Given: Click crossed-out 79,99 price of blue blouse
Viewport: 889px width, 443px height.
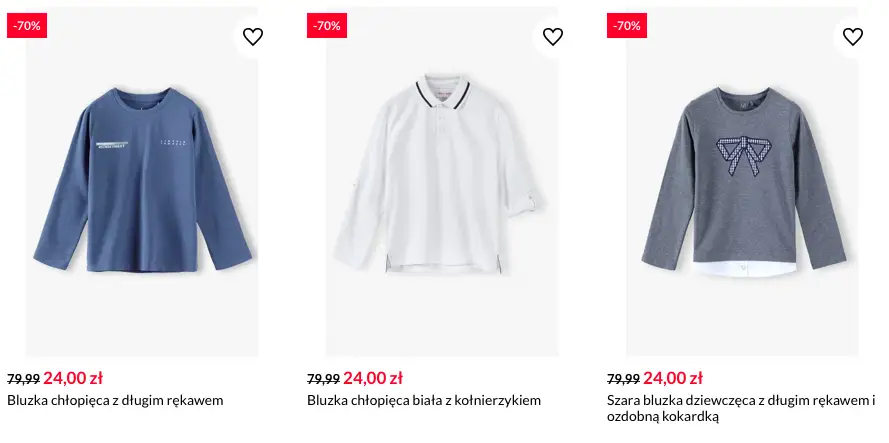Looking at the screenshot, I should [x=23, y=379].
